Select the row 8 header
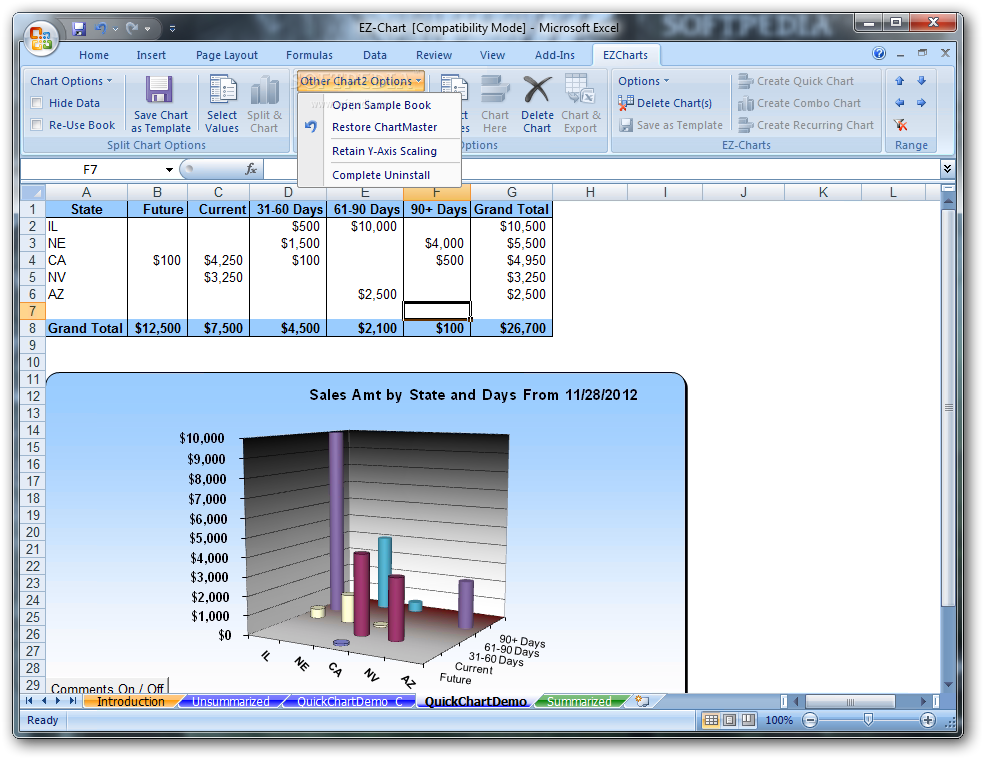This screenshot has height=759, width=984. tap(33, 328)
